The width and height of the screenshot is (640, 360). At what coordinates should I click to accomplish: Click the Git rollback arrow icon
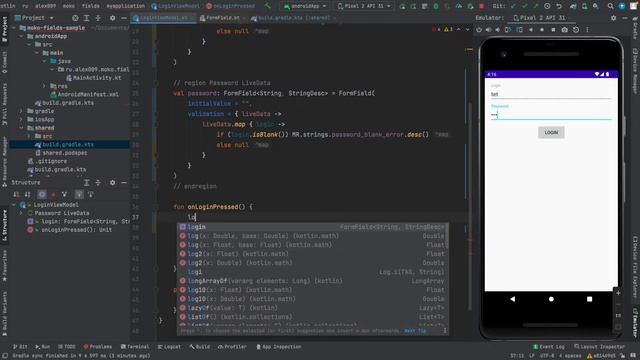tap(559, 6)
